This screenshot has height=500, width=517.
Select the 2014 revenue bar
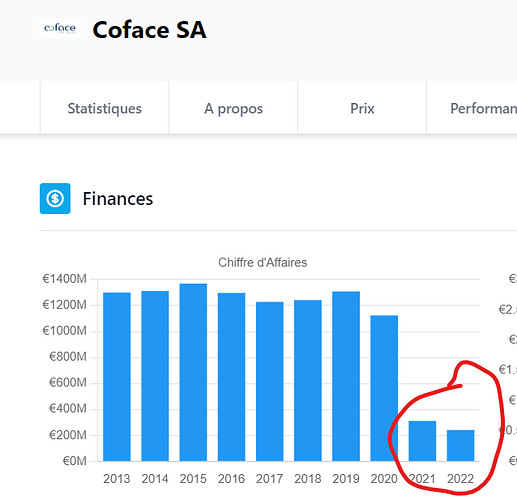click(155, 376)
